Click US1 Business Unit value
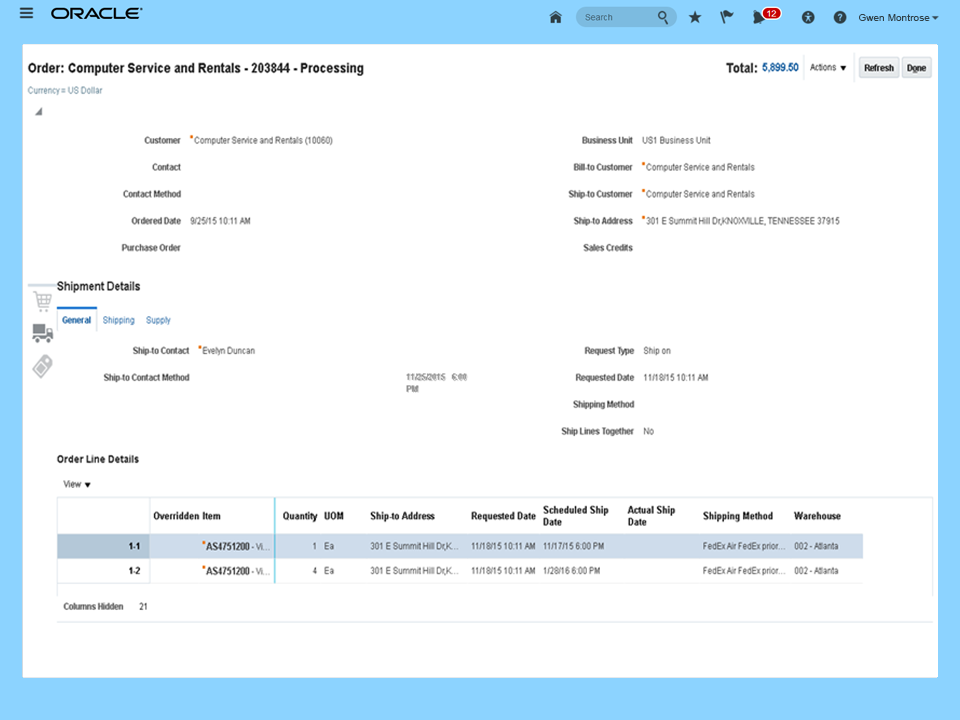The image size is (960, 720). click(x=676, y=140)
